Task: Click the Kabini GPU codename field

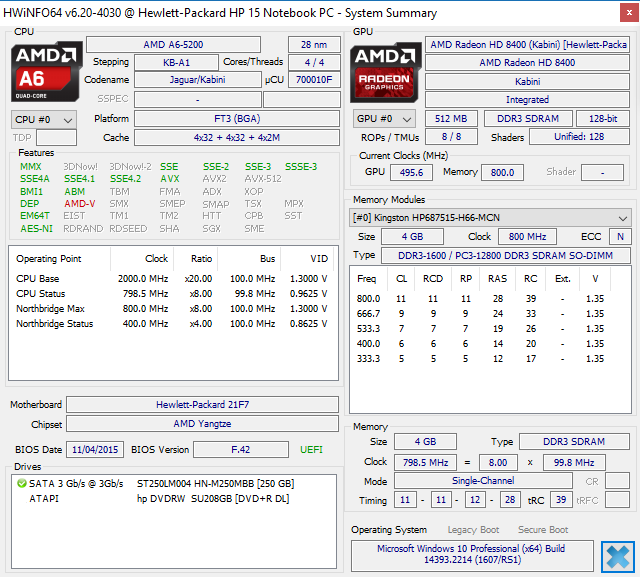Action: [x=527, y=82]
